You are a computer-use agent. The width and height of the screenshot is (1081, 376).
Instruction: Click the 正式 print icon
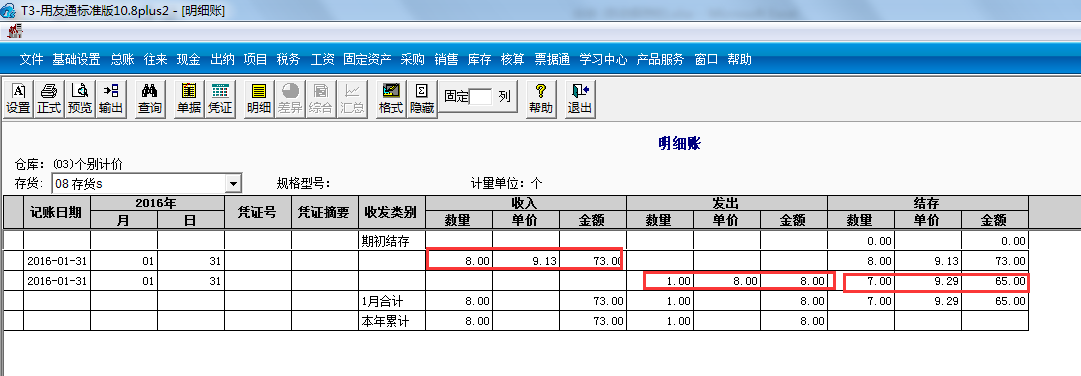tap(49, 99)
